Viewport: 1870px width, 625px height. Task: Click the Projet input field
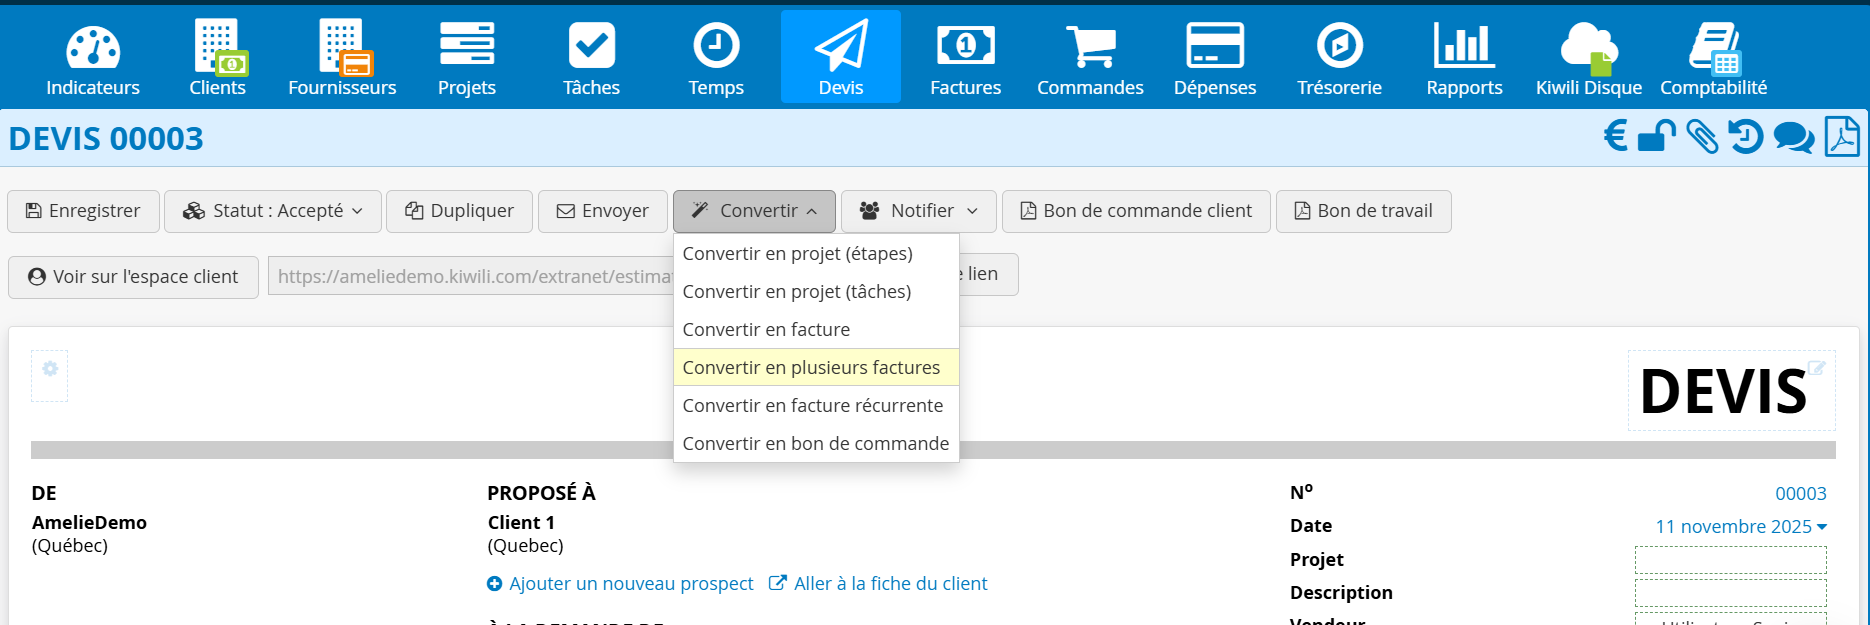tap(1730, 560)
